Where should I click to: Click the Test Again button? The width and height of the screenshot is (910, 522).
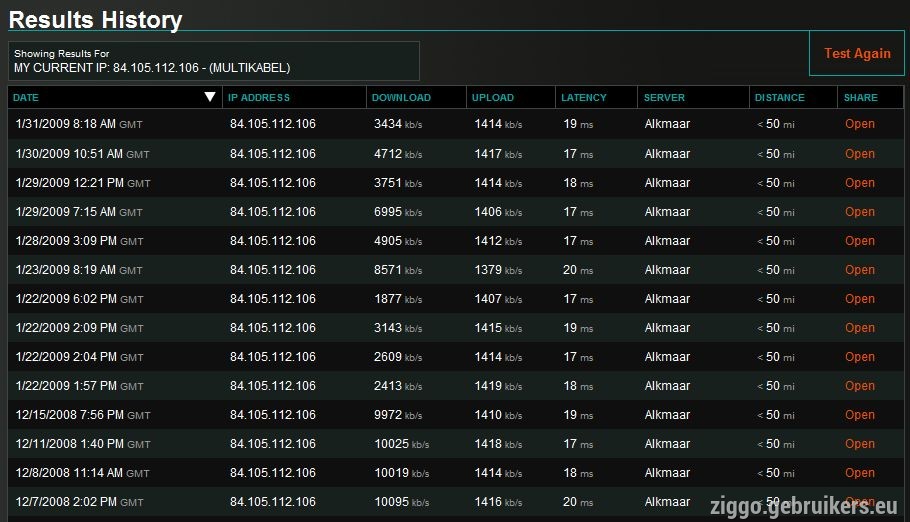pos(857,53)
